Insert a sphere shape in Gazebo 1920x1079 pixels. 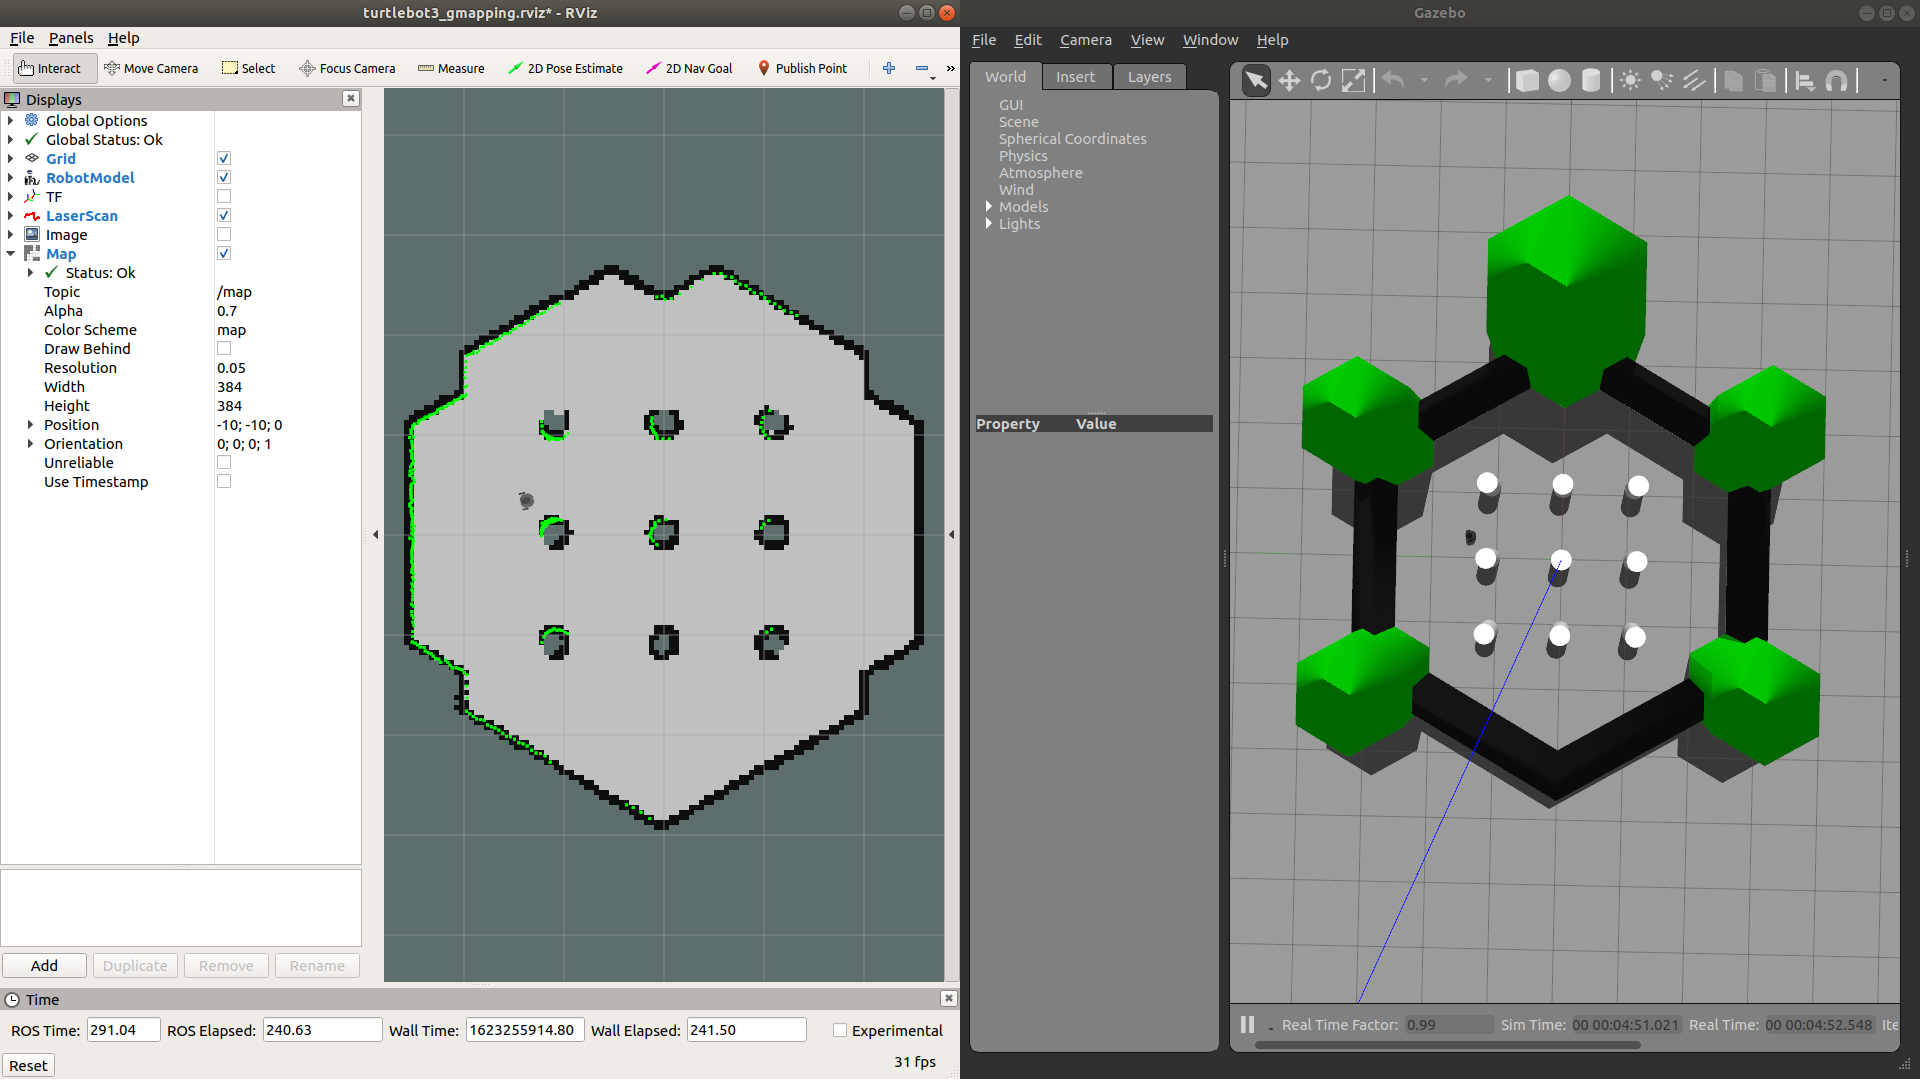[1559, 81]
